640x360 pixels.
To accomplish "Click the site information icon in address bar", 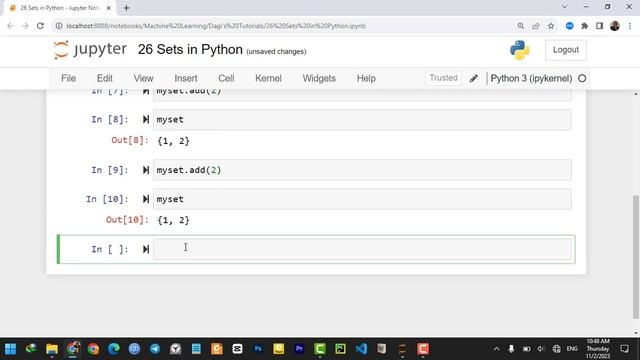I will pos(59,26).
